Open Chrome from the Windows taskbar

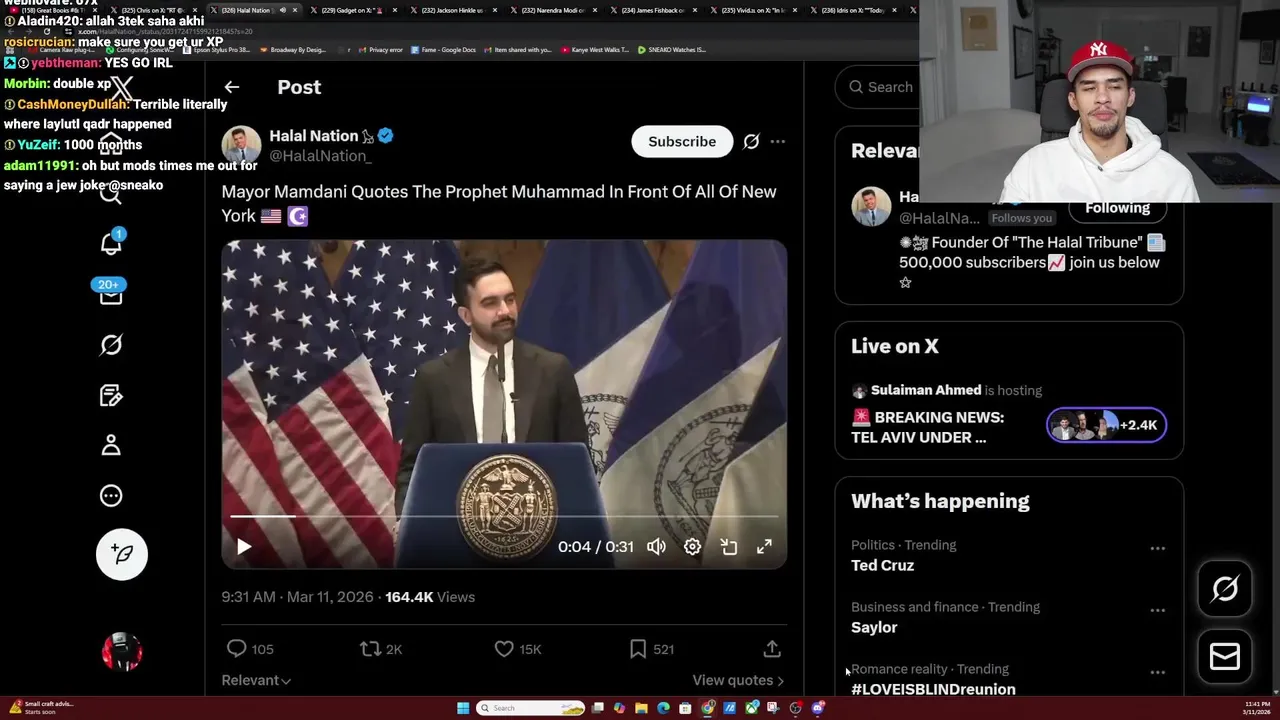click(708, 708)
